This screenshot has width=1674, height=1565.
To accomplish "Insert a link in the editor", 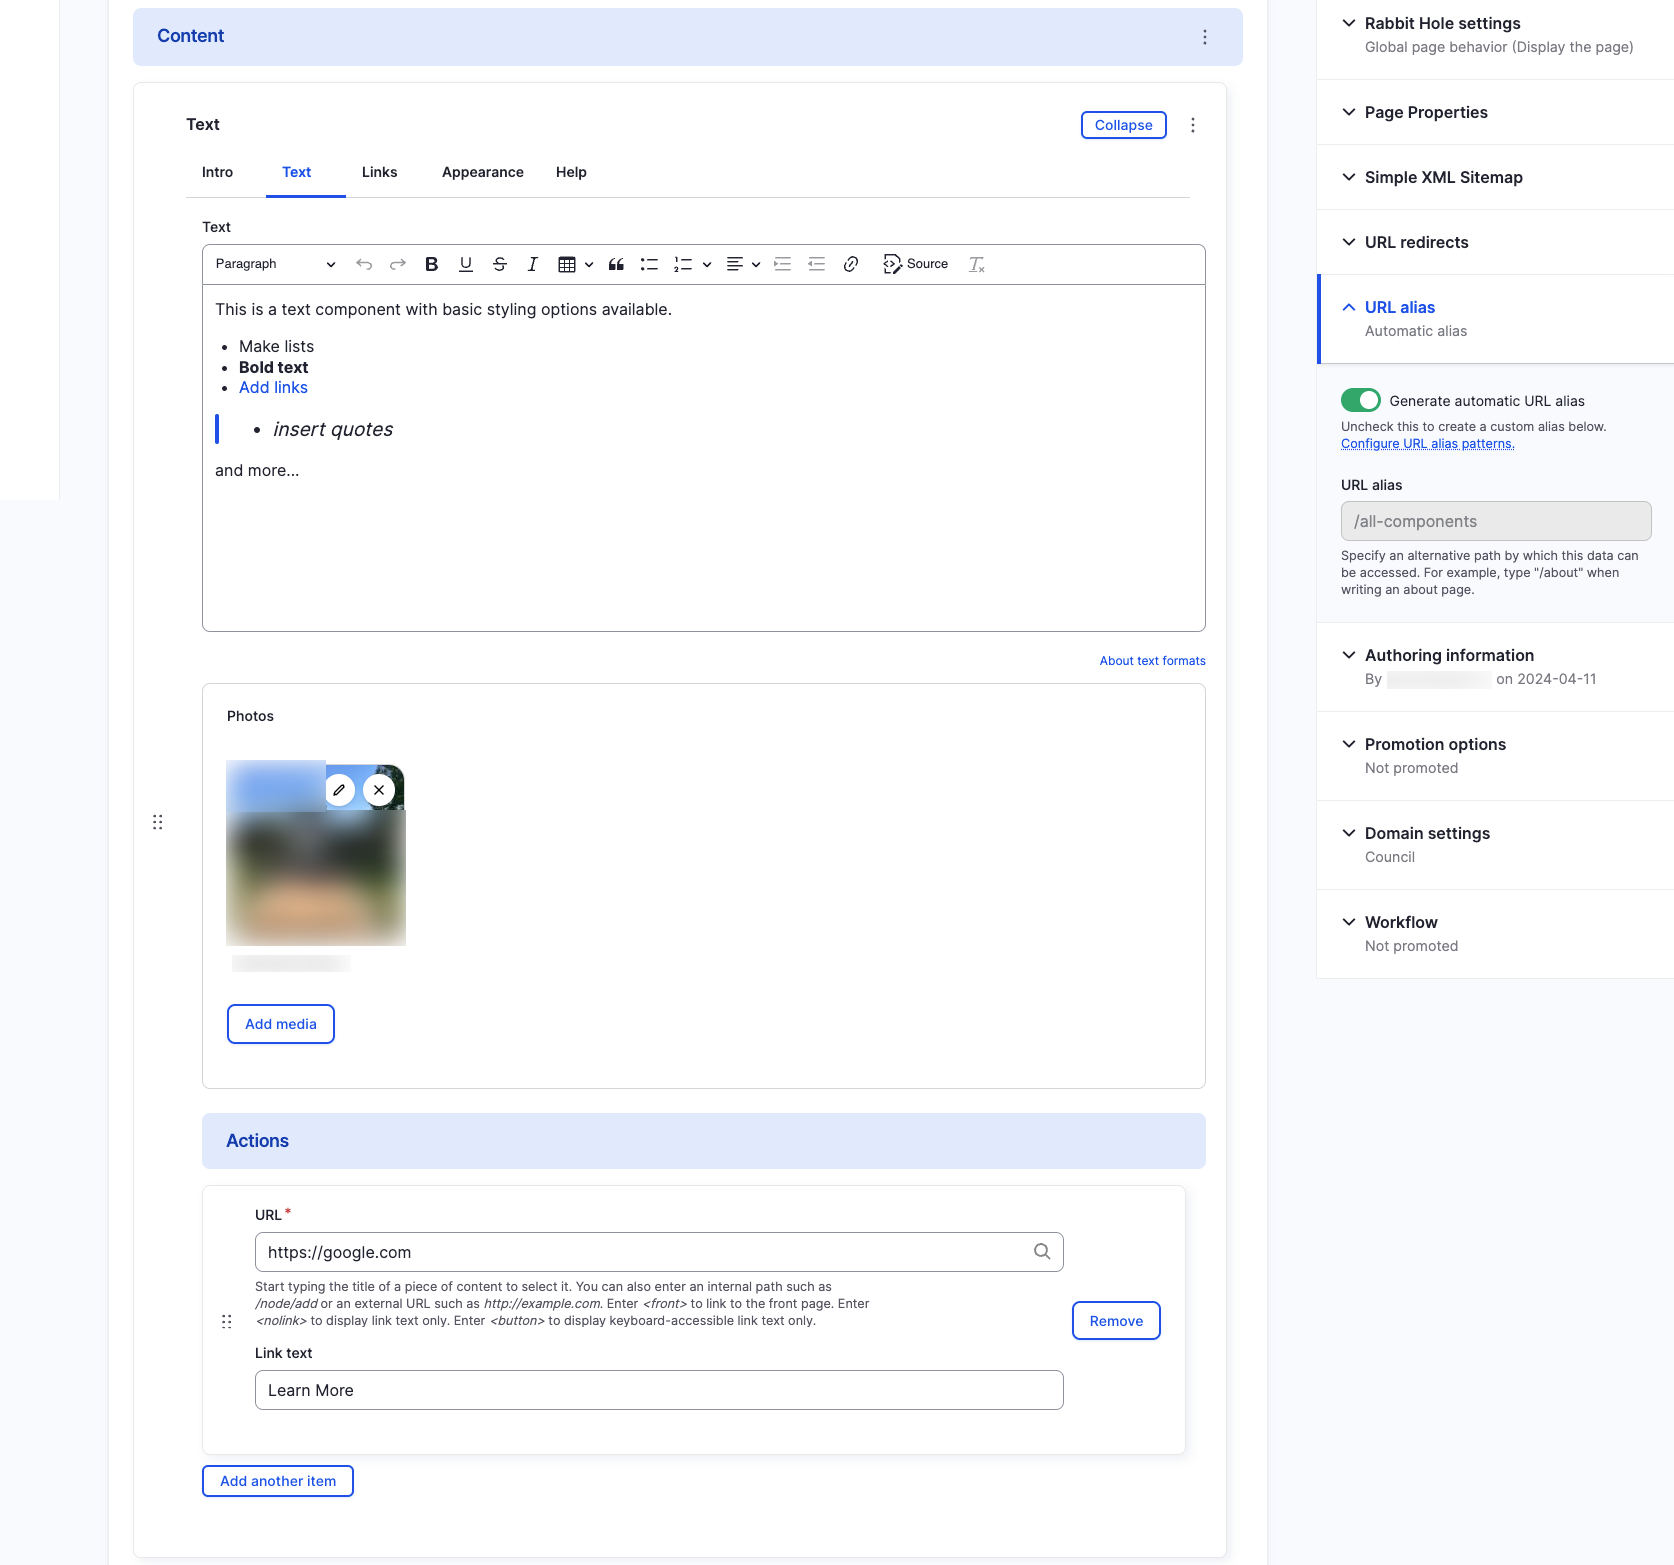I will tap(850, 264).
